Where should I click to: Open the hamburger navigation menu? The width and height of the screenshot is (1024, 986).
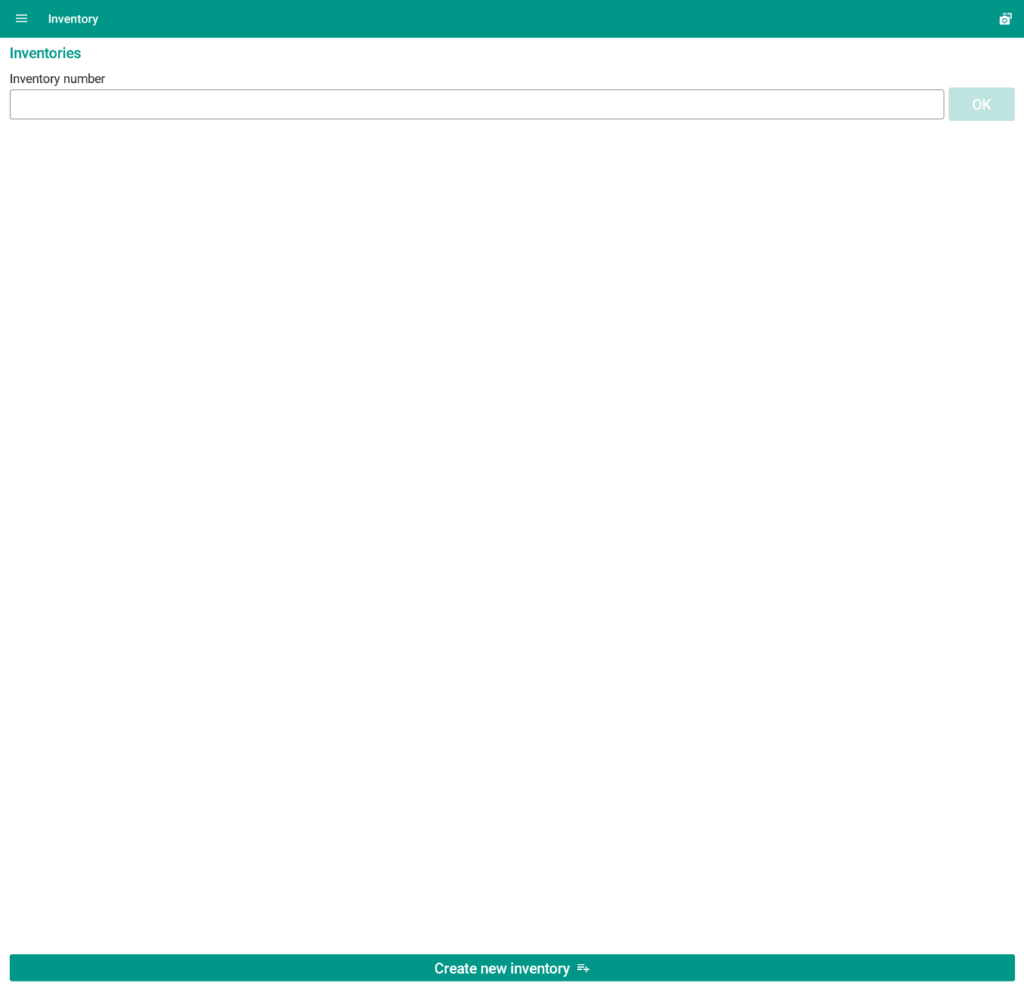pos(21,19)
